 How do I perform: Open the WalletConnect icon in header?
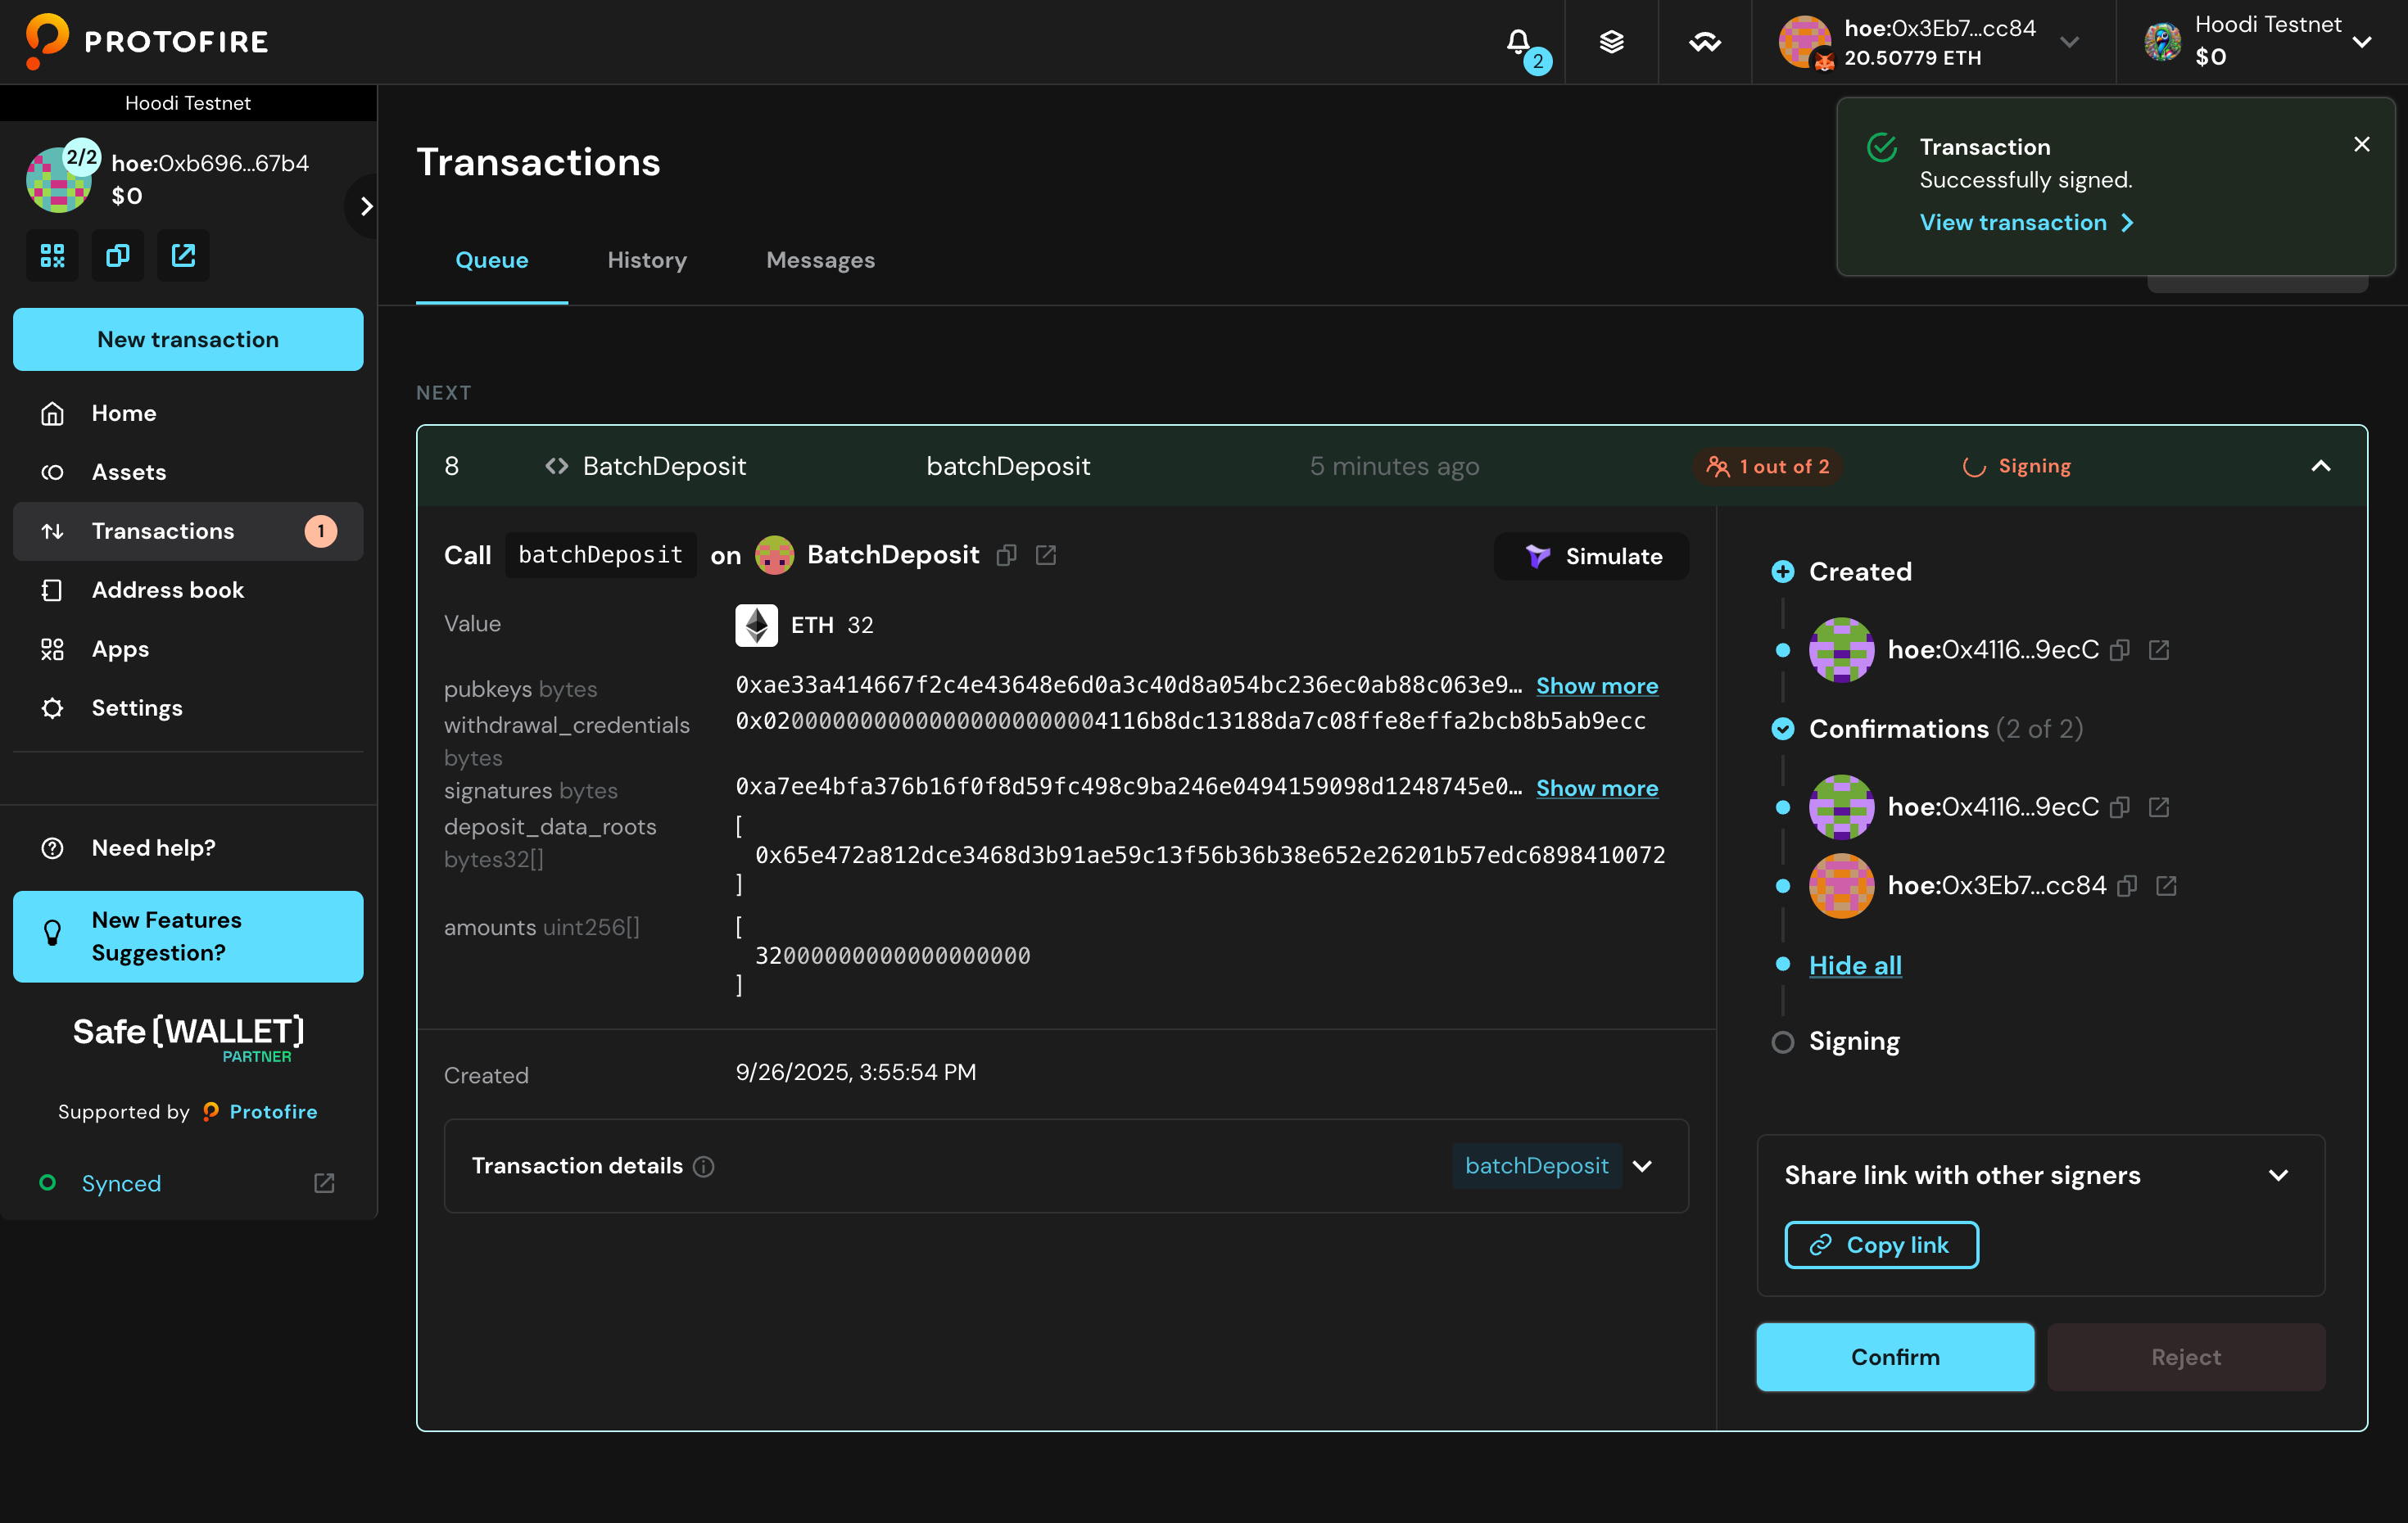click(1704, 42)
